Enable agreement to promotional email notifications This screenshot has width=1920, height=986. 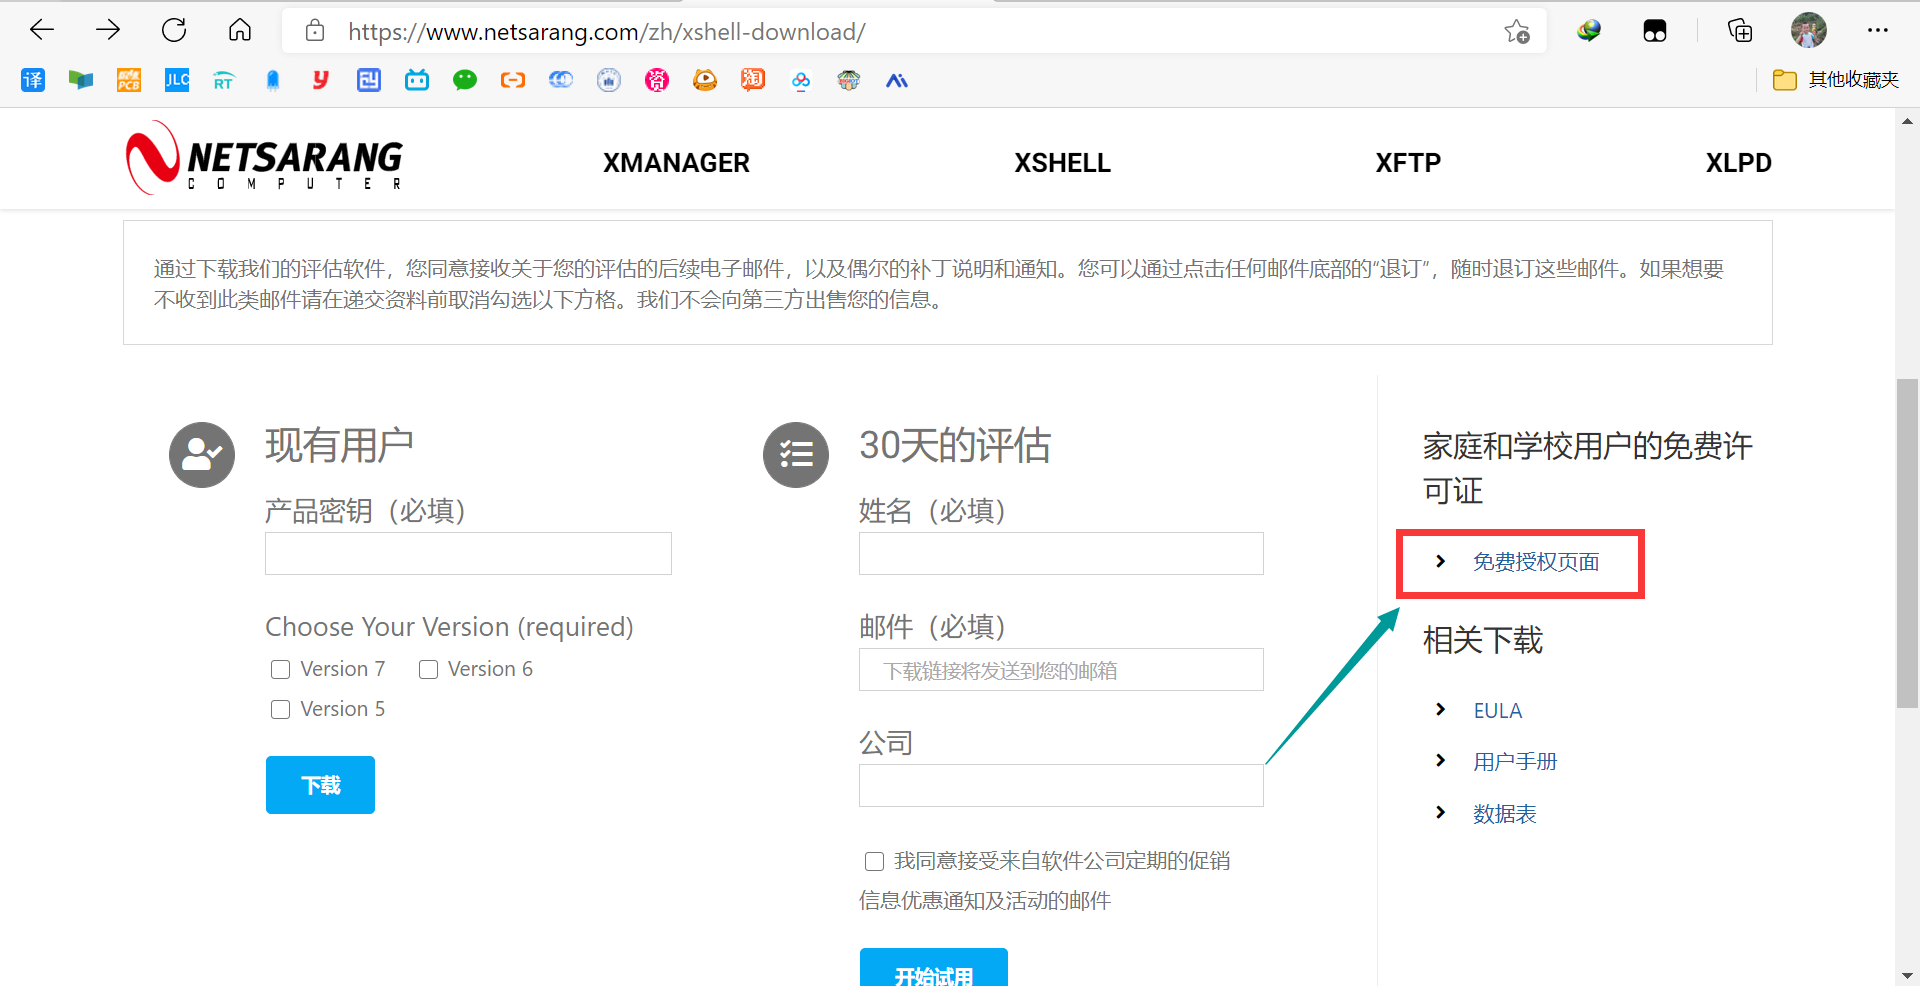pos(874,861)
